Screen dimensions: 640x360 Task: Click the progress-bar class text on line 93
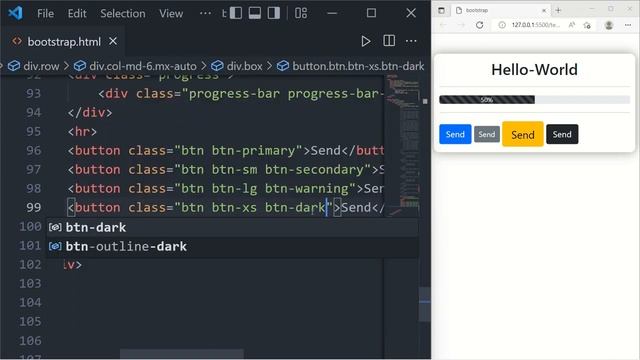tap(234, 93)
